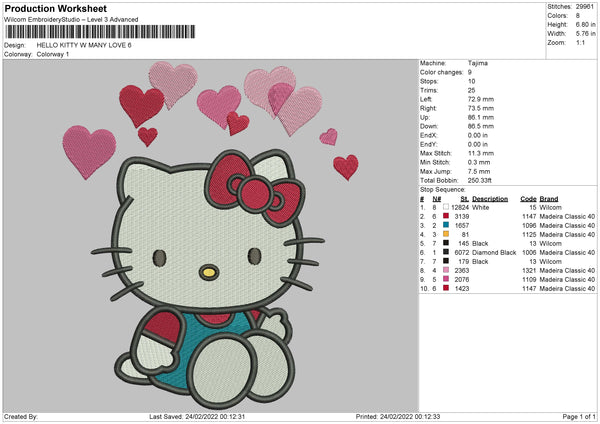
Task: Click 'Black' description beside 145 stitches
Action: click(480, 243)
